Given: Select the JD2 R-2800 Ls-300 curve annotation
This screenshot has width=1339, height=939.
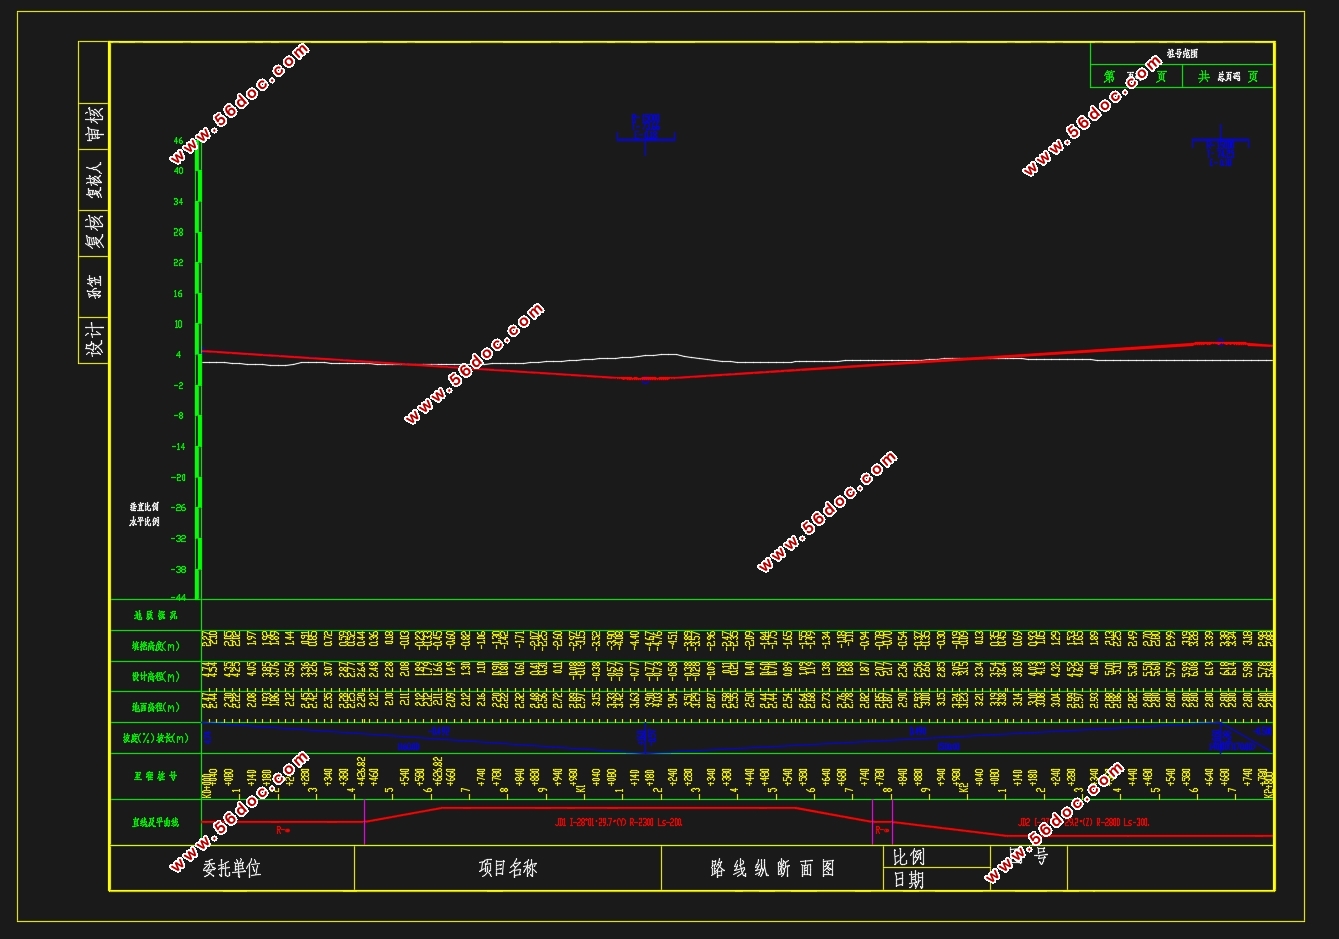Looking at the screenshot, I should tap(1084, 822).
